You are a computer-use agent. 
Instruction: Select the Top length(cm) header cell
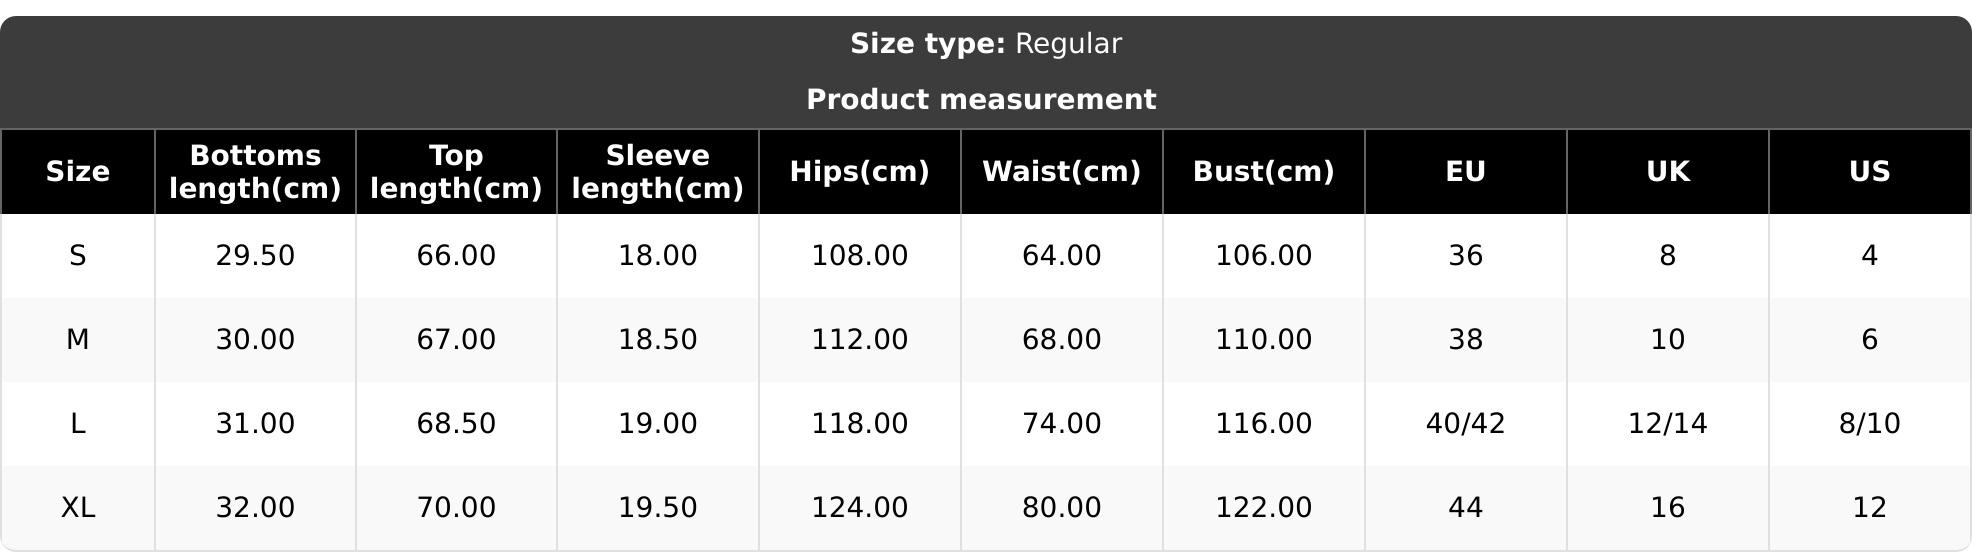[x=456, y=172]
